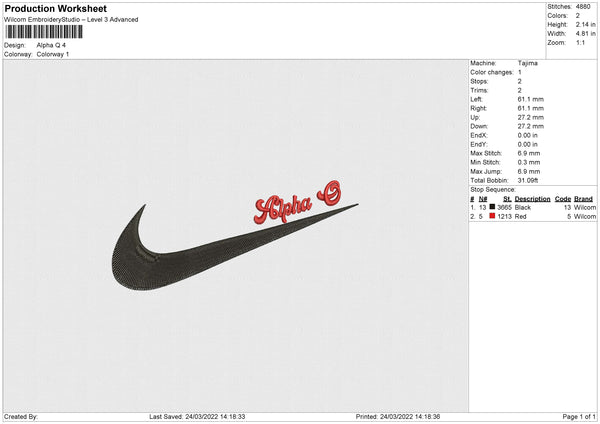Click the Brand column header
The image size is (600, 424).
583,199
